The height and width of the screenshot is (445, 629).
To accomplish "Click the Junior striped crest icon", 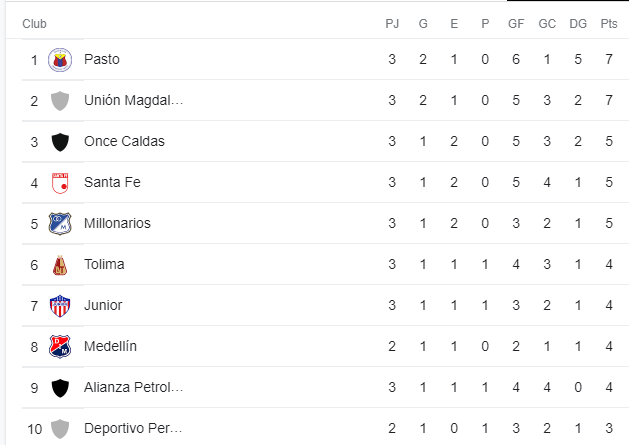I will pos(60,306).
